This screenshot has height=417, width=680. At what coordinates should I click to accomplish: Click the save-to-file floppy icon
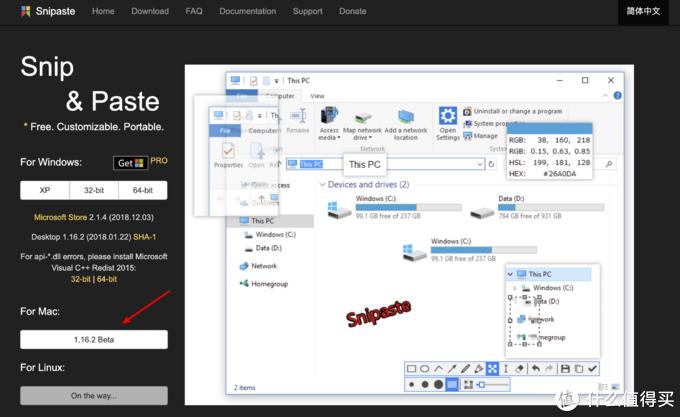(x=566, y=369)
